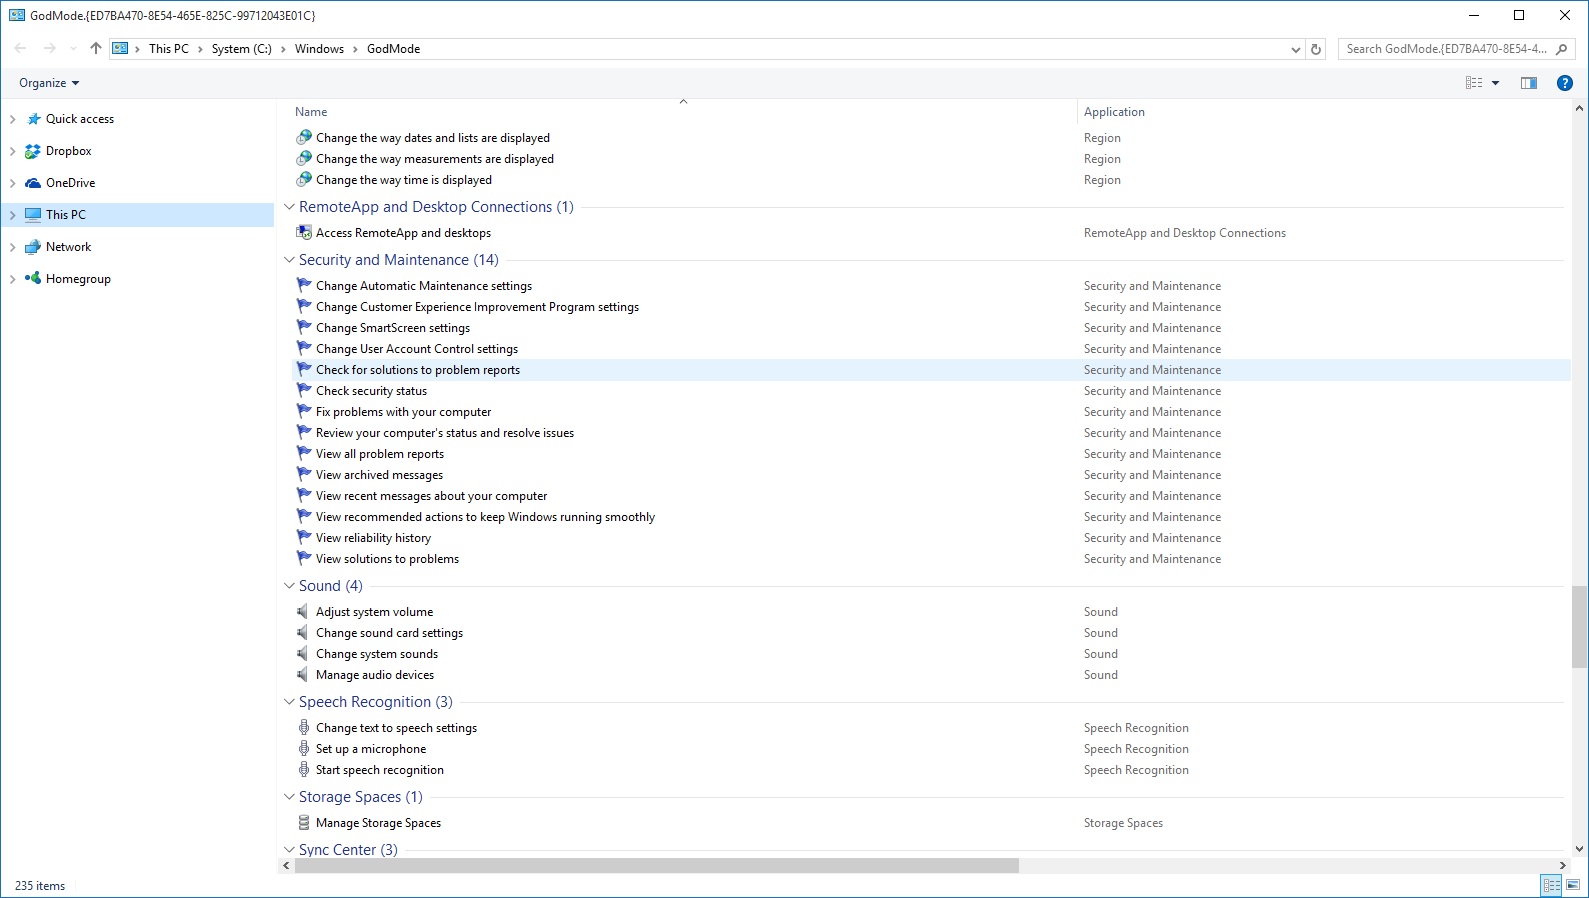Click the refresh button in address bar
Screen dimensions: 1589x898
tap(1316, 49)
